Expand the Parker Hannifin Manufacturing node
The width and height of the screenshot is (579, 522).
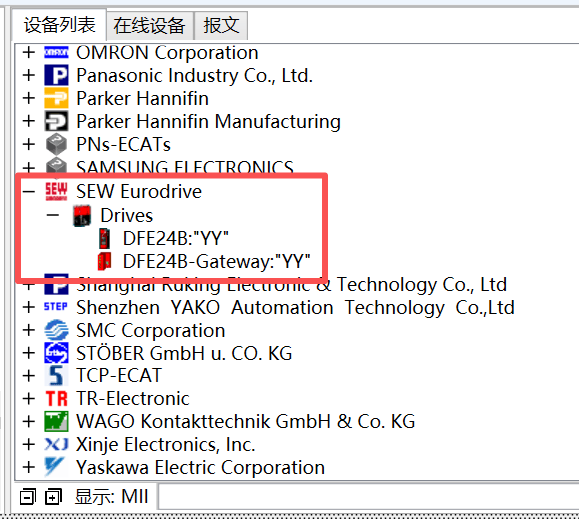[x=29, y=121]
